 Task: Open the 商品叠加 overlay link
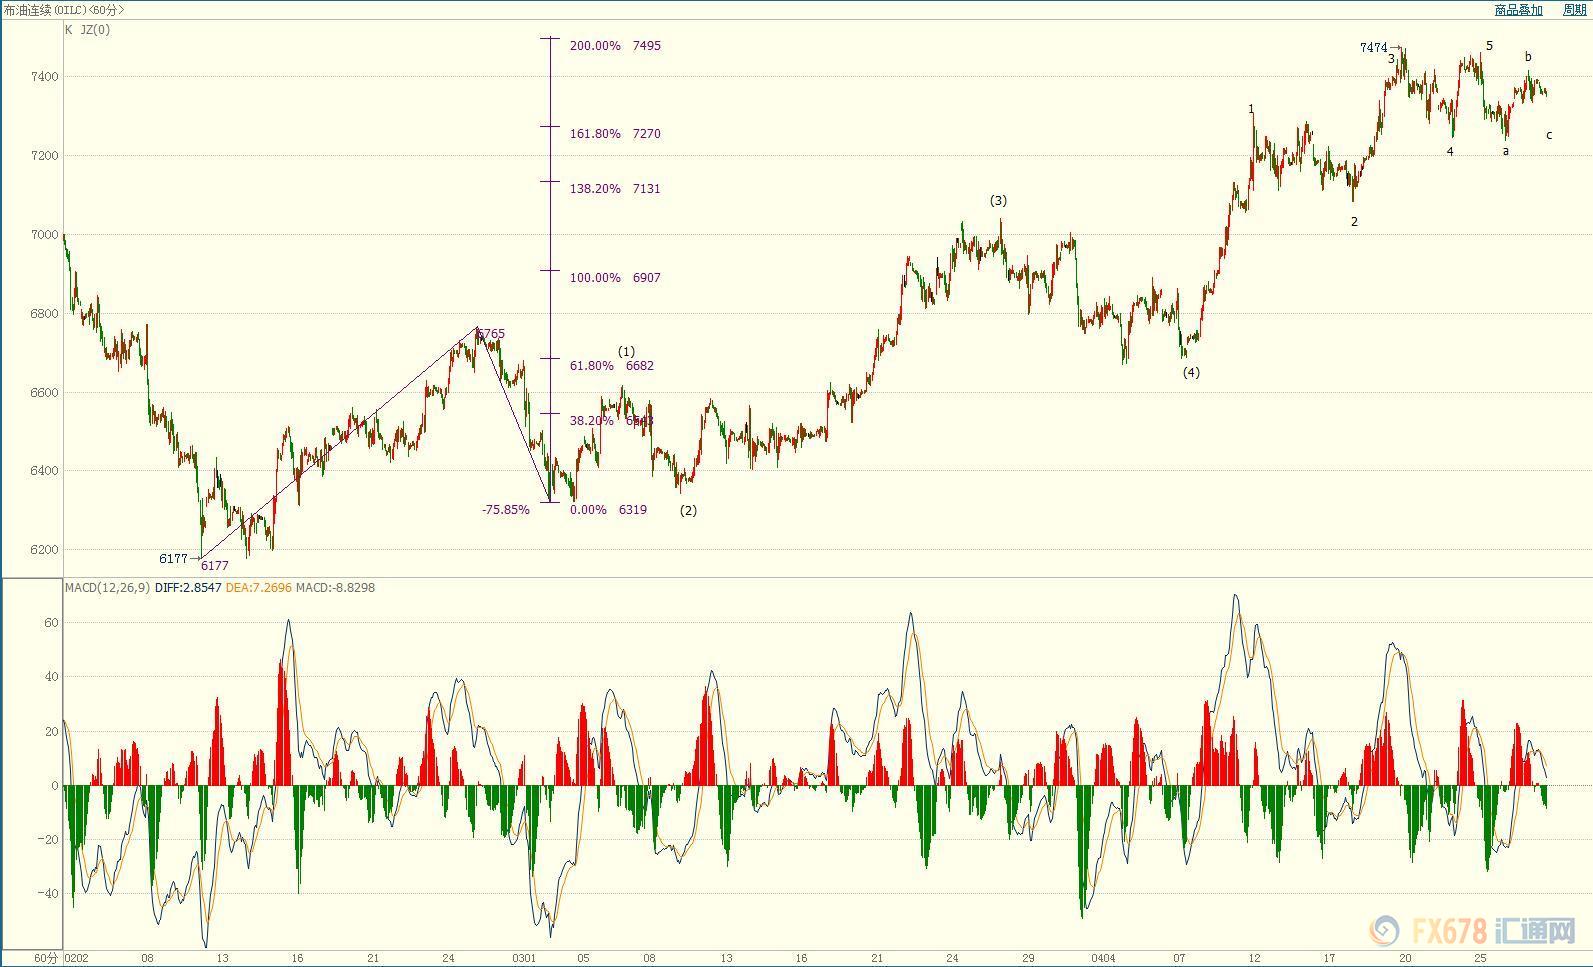click(x=1518, y=10)
